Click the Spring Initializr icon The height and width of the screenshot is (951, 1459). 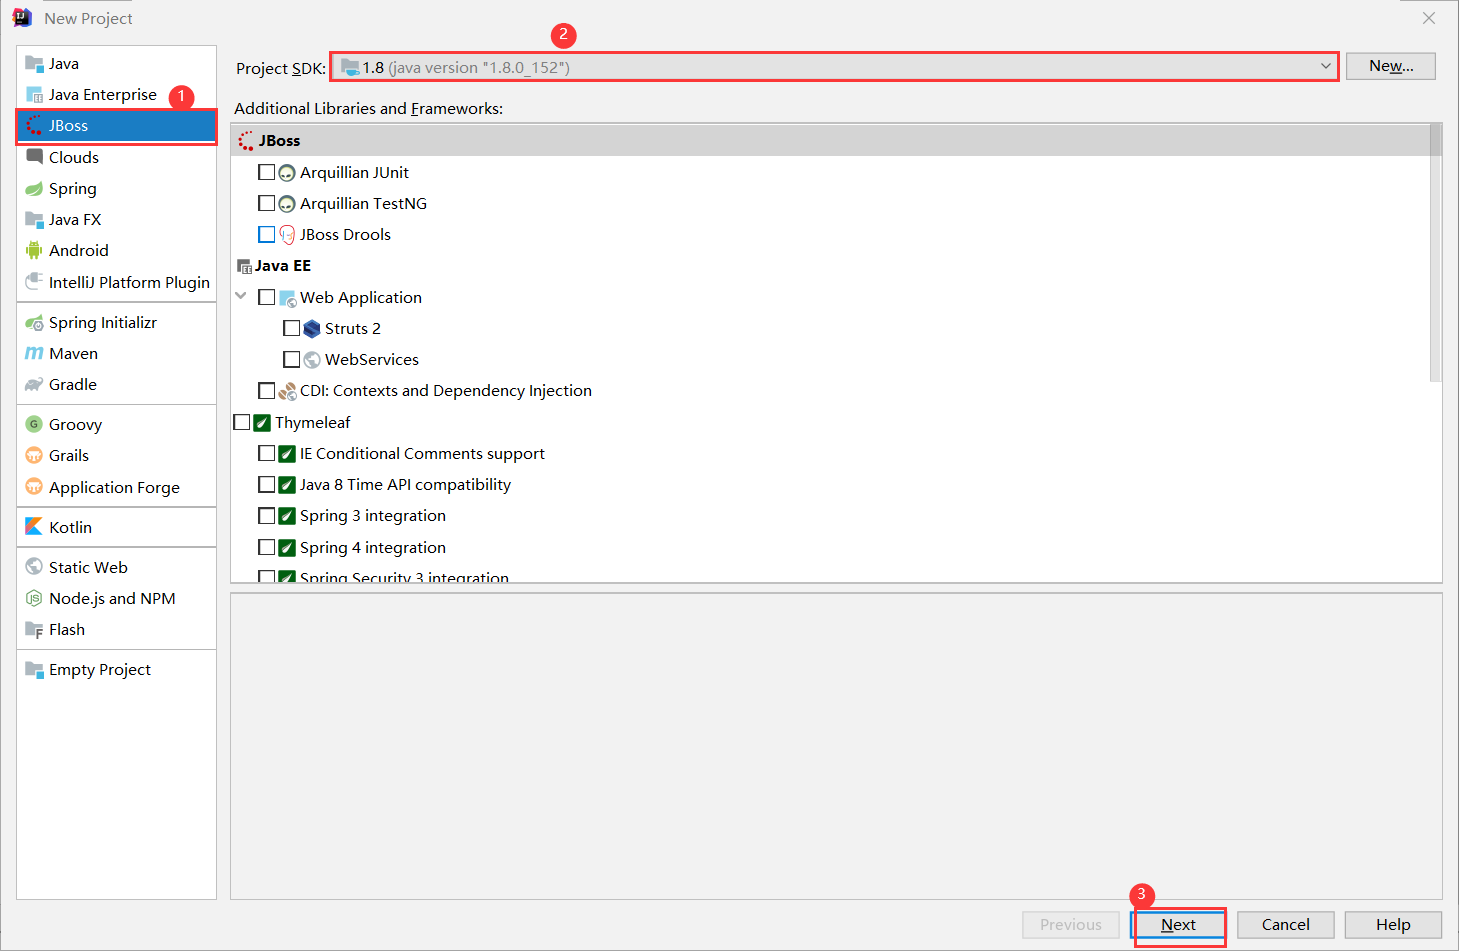(x=34, y=323)
